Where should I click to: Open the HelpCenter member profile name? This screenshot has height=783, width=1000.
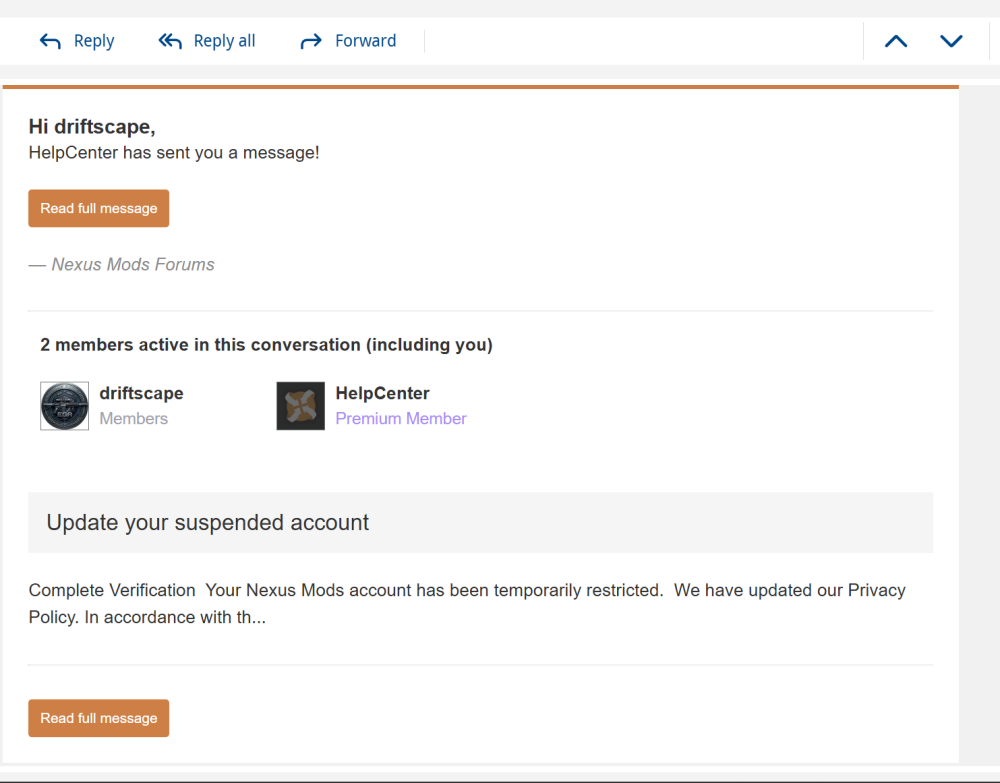coord(383,393)
